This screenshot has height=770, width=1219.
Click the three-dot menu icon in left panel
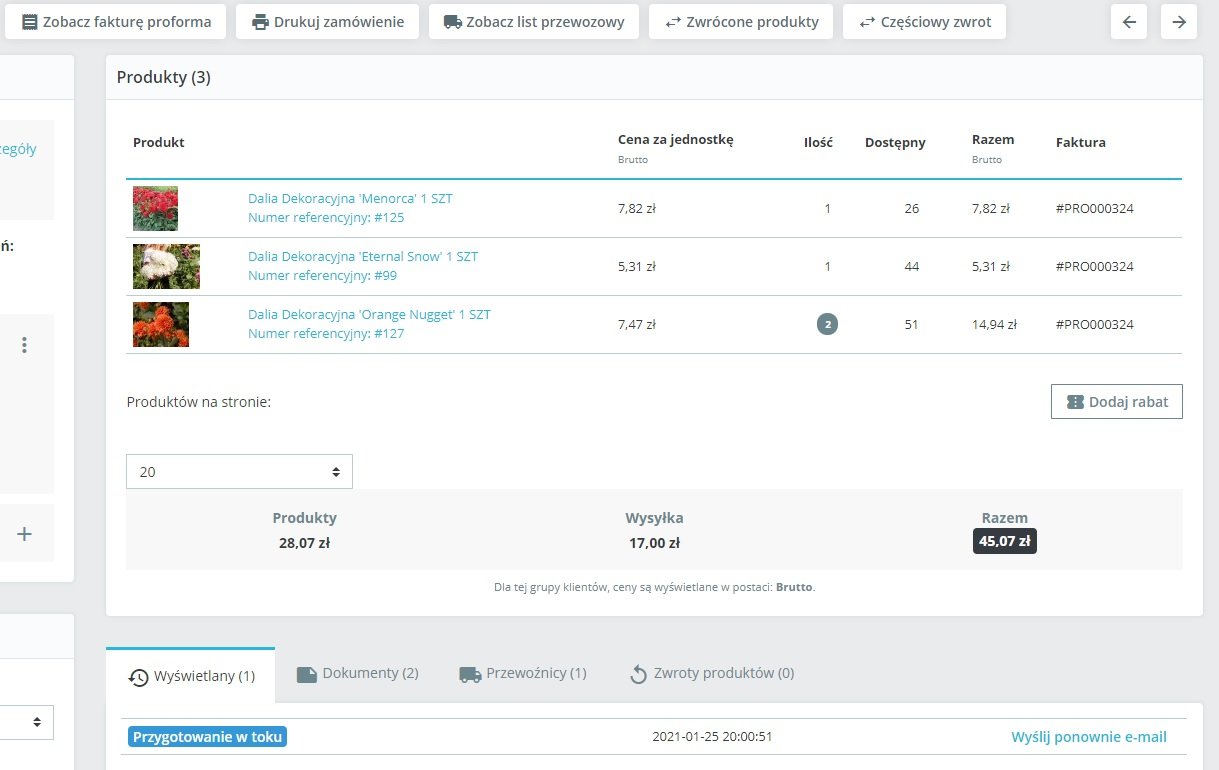[24, 345]
